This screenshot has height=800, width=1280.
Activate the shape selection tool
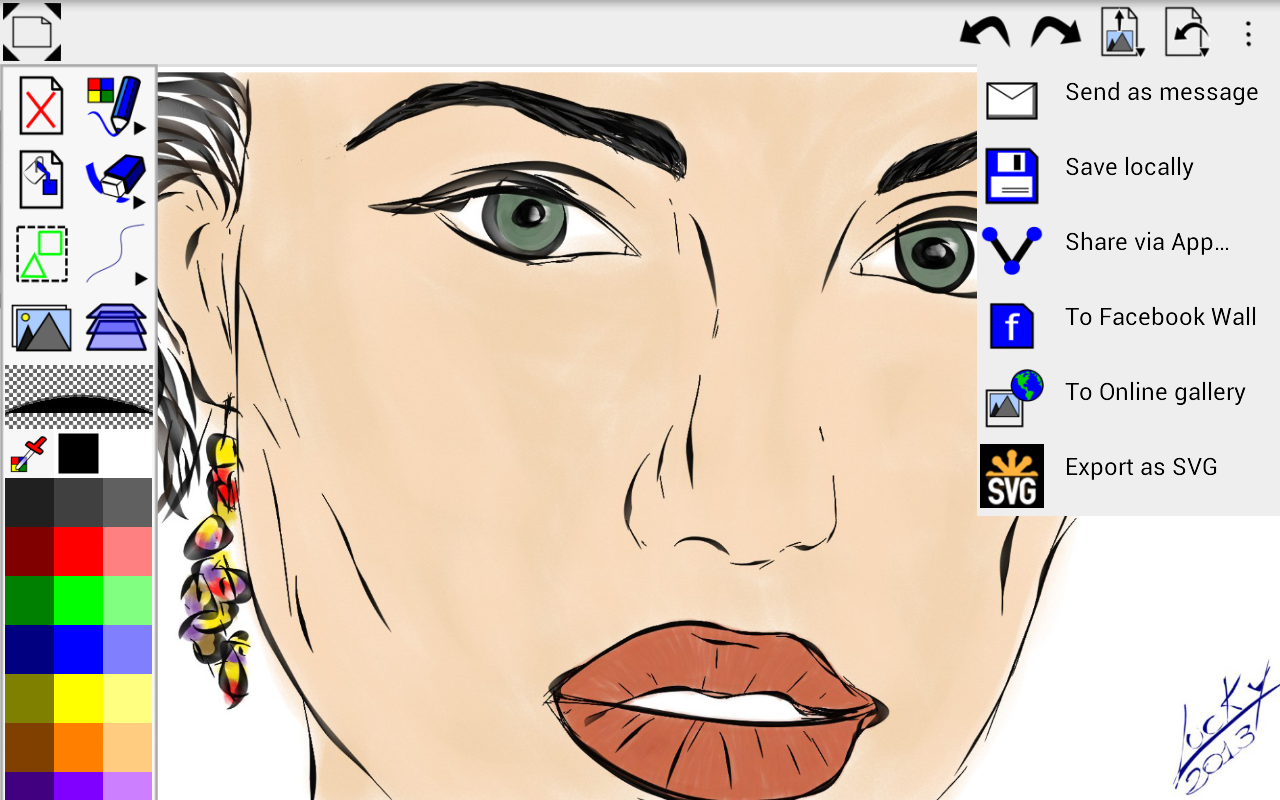(40, 253)
